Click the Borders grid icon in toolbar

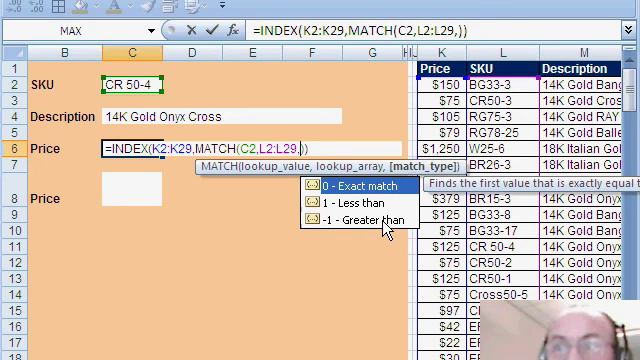coord(58,6)
